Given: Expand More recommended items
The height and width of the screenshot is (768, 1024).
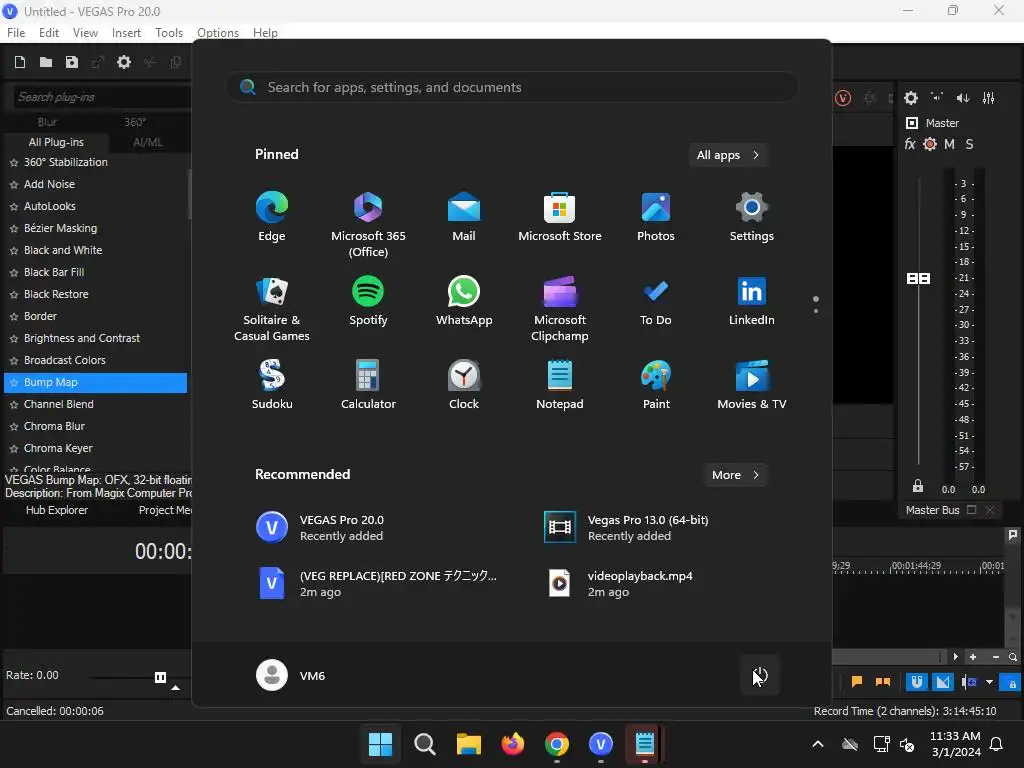Looking at the screenshot, I should [x=735, y=475].
